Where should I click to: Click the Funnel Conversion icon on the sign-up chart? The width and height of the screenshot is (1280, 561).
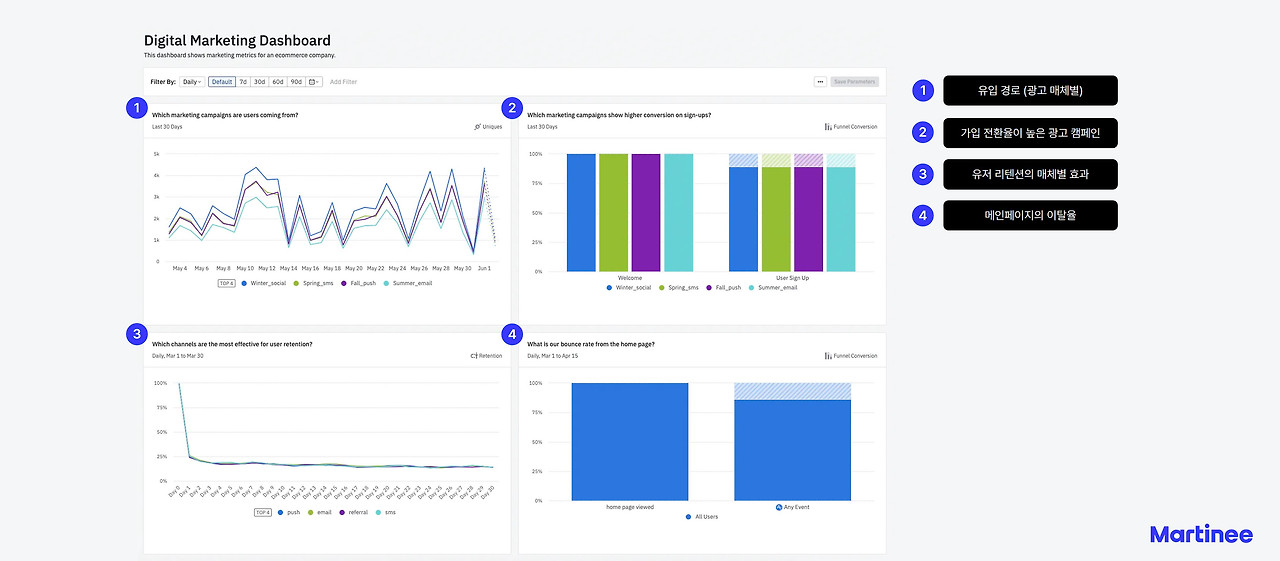point(828,127)
